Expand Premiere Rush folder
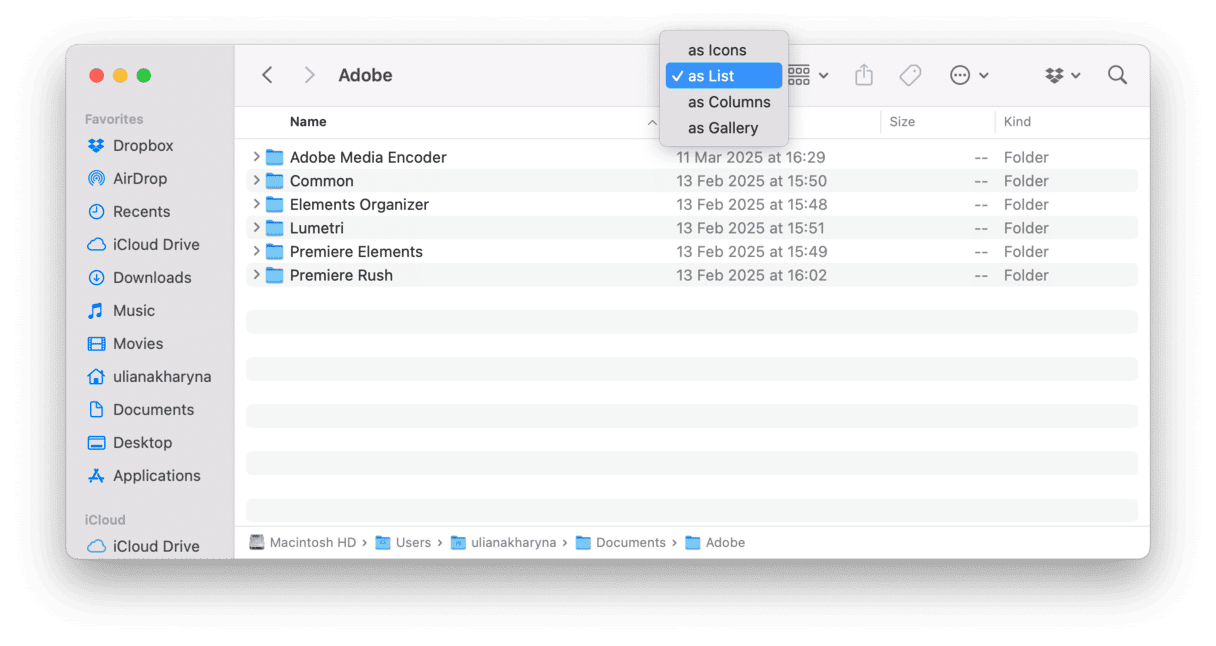The image size is (1216, 646). pos(256,275)
